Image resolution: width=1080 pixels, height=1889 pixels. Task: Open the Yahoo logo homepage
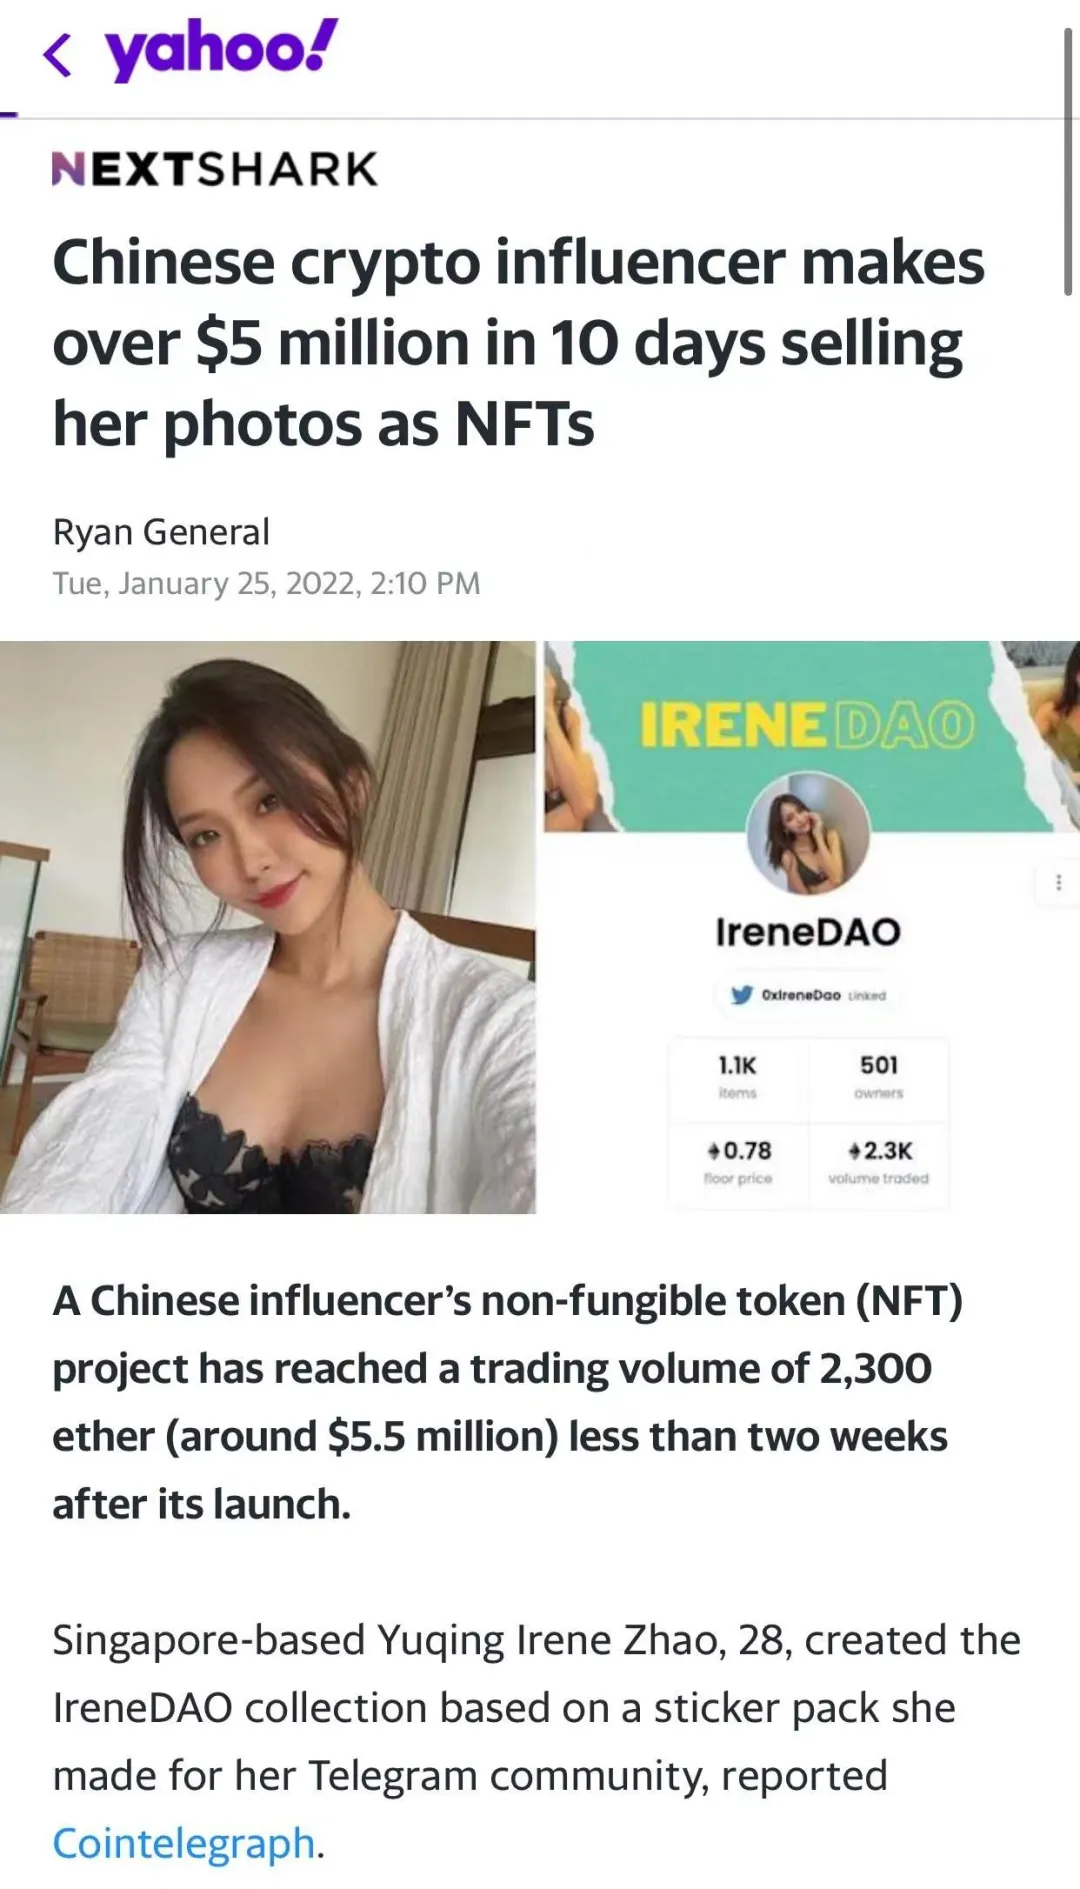pyautogui.click(x=222, y=50)
